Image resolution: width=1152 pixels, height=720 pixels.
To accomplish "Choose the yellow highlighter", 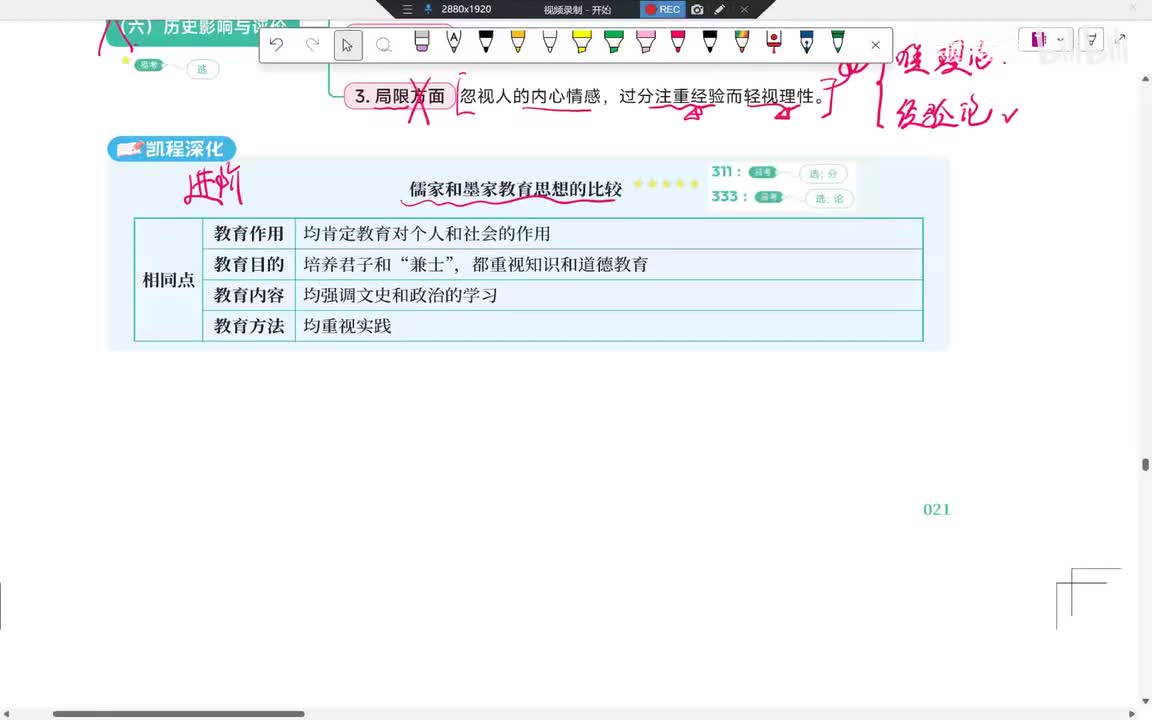I will (582, 41).
